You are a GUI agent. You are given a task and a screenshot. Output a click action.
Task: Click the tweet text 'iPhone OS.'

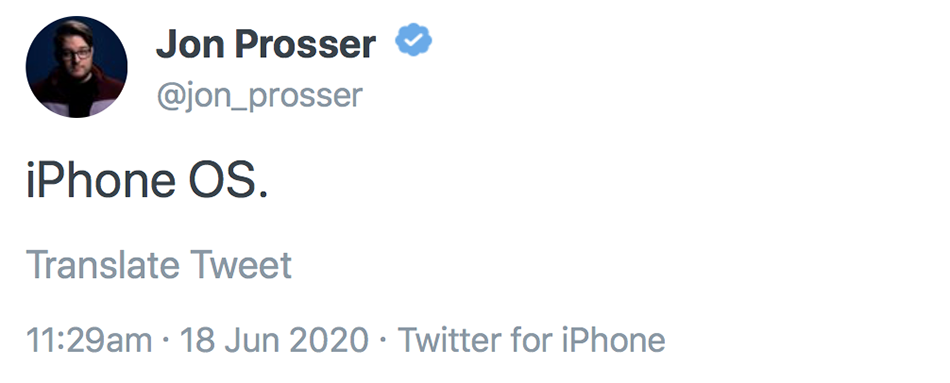click(x=147, y=181)
